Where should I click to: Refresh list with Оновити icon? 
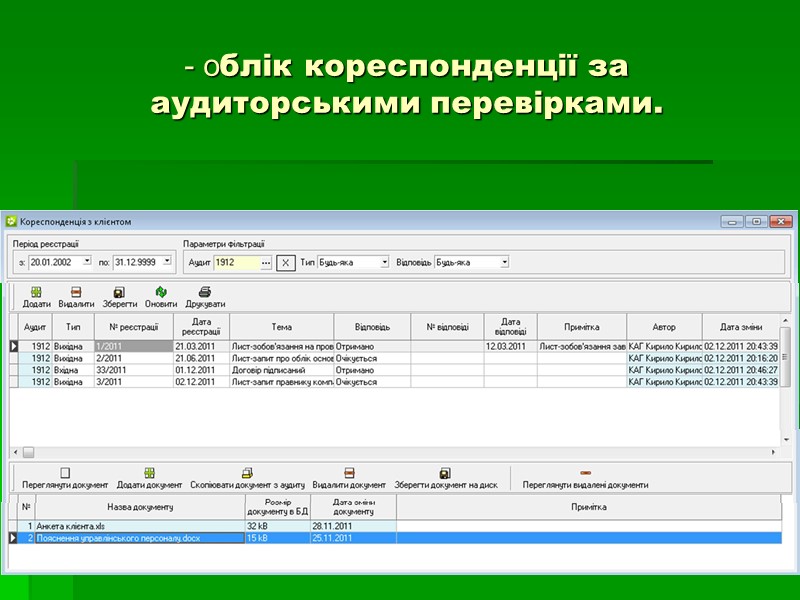(161, 292)
